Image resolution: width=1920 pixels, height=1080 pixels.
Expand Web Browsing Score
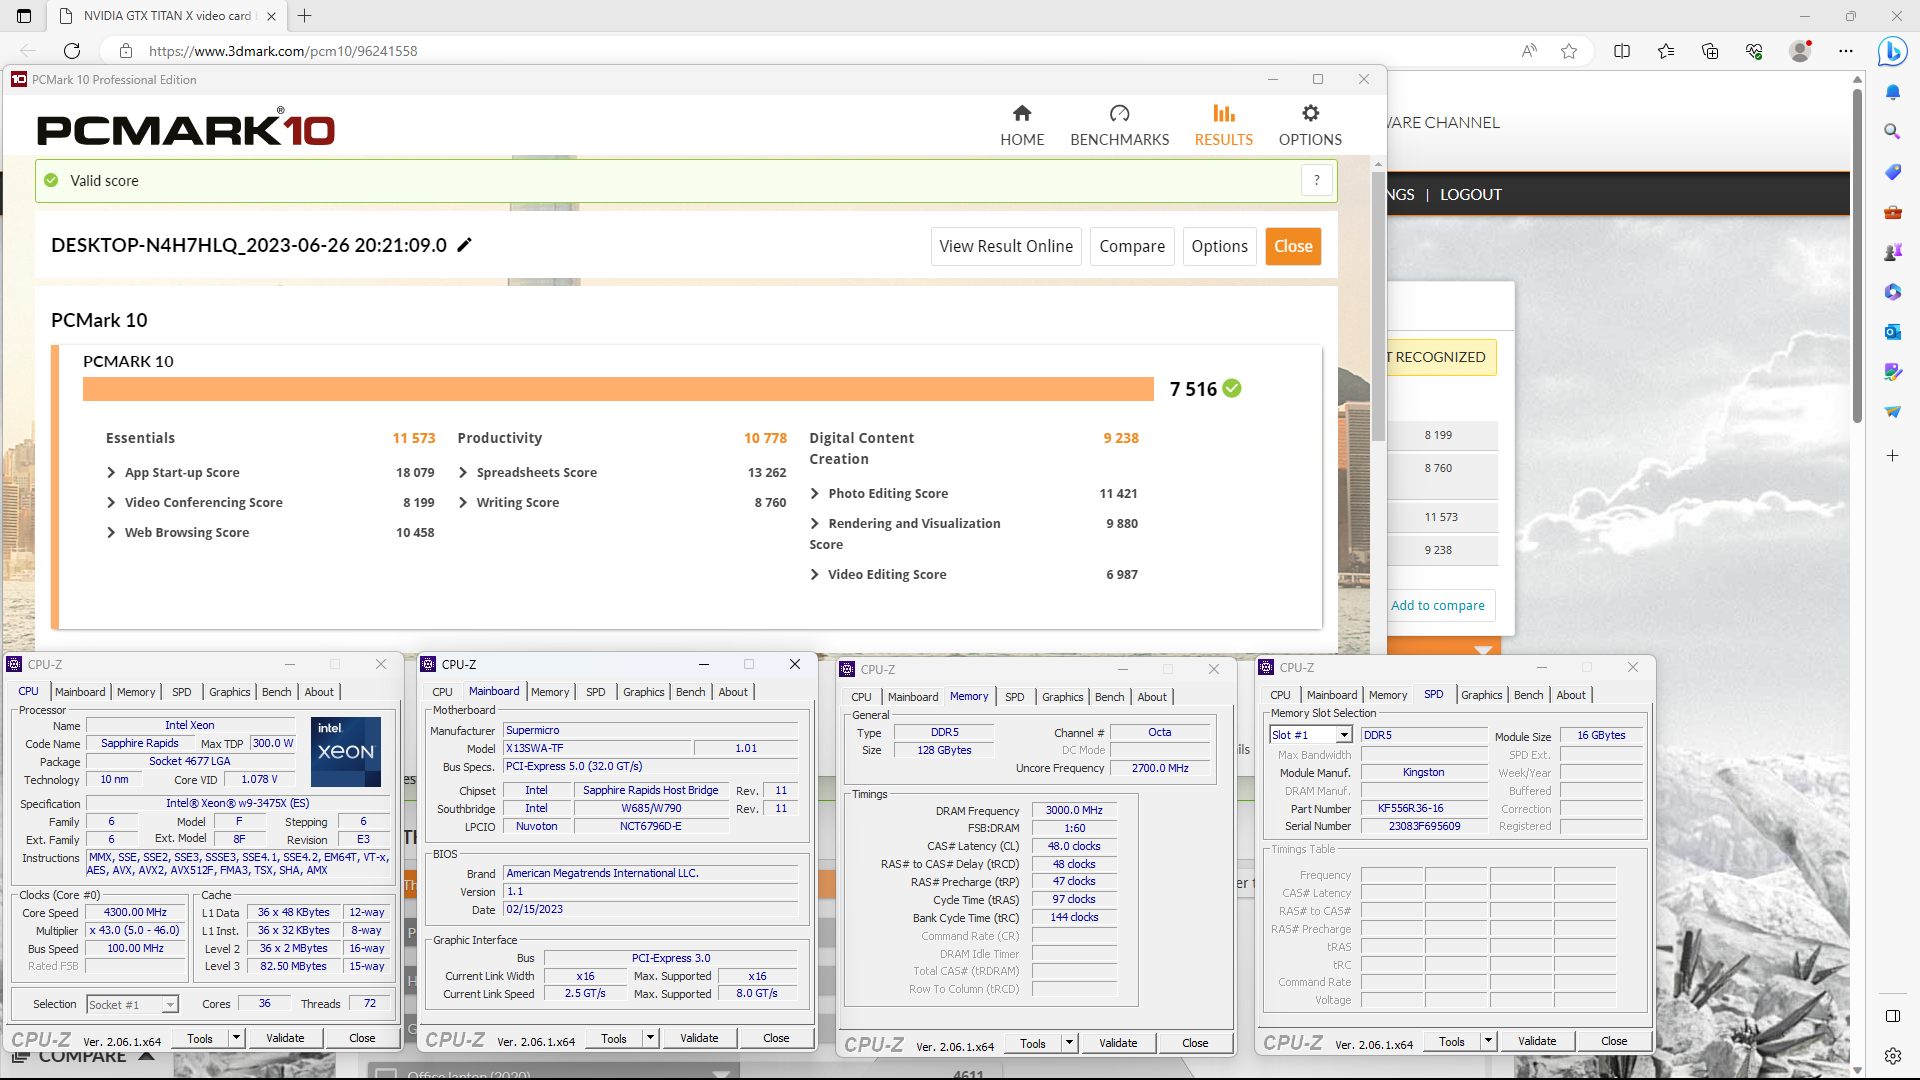pos(111,532)
